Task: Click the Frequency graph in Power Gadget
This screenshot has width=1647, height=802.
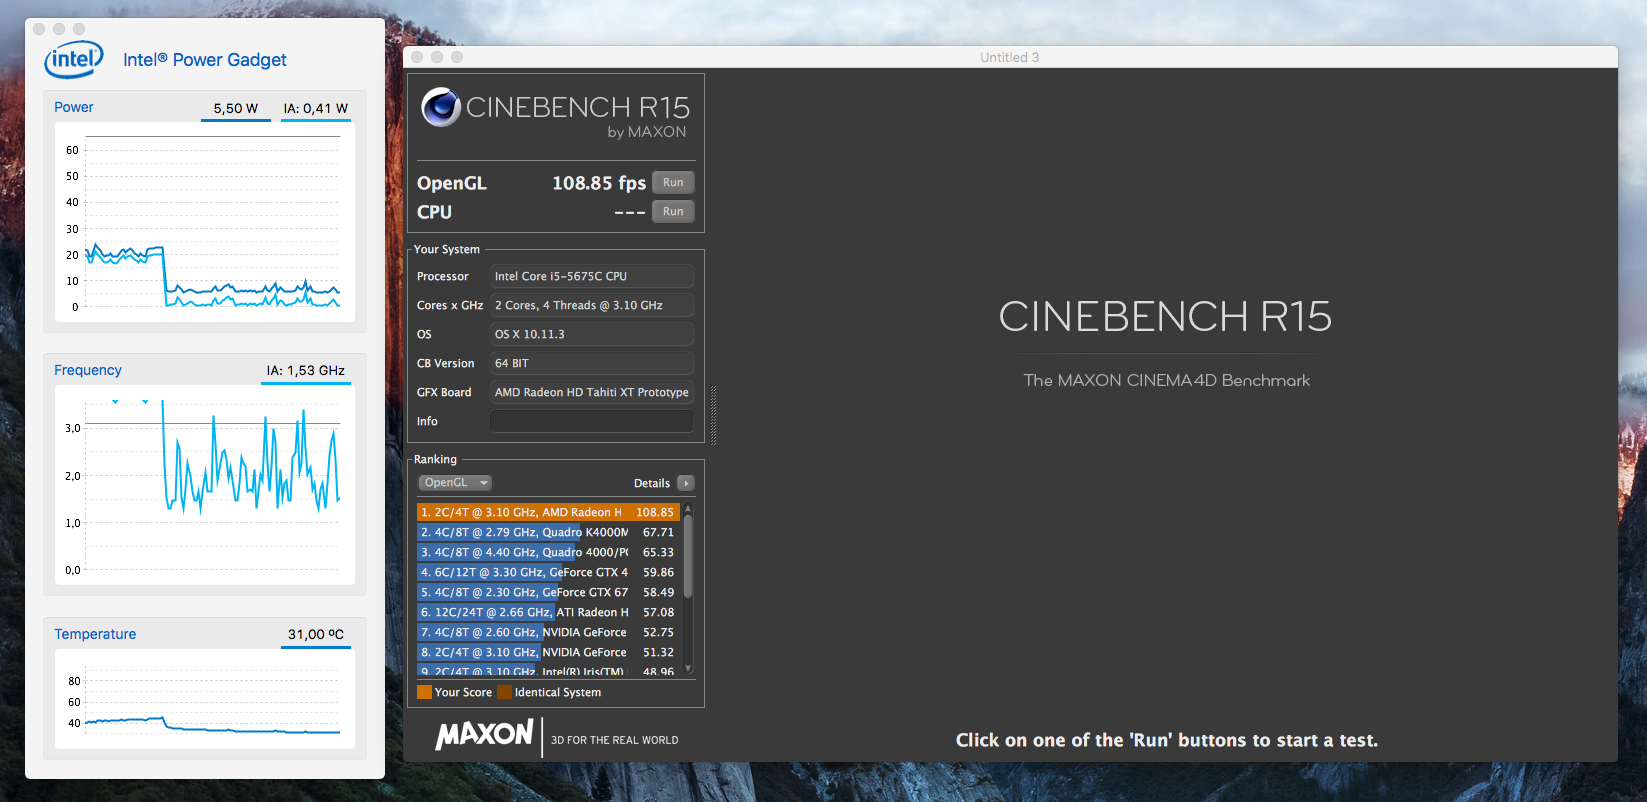Action: (x=205, y=485)
